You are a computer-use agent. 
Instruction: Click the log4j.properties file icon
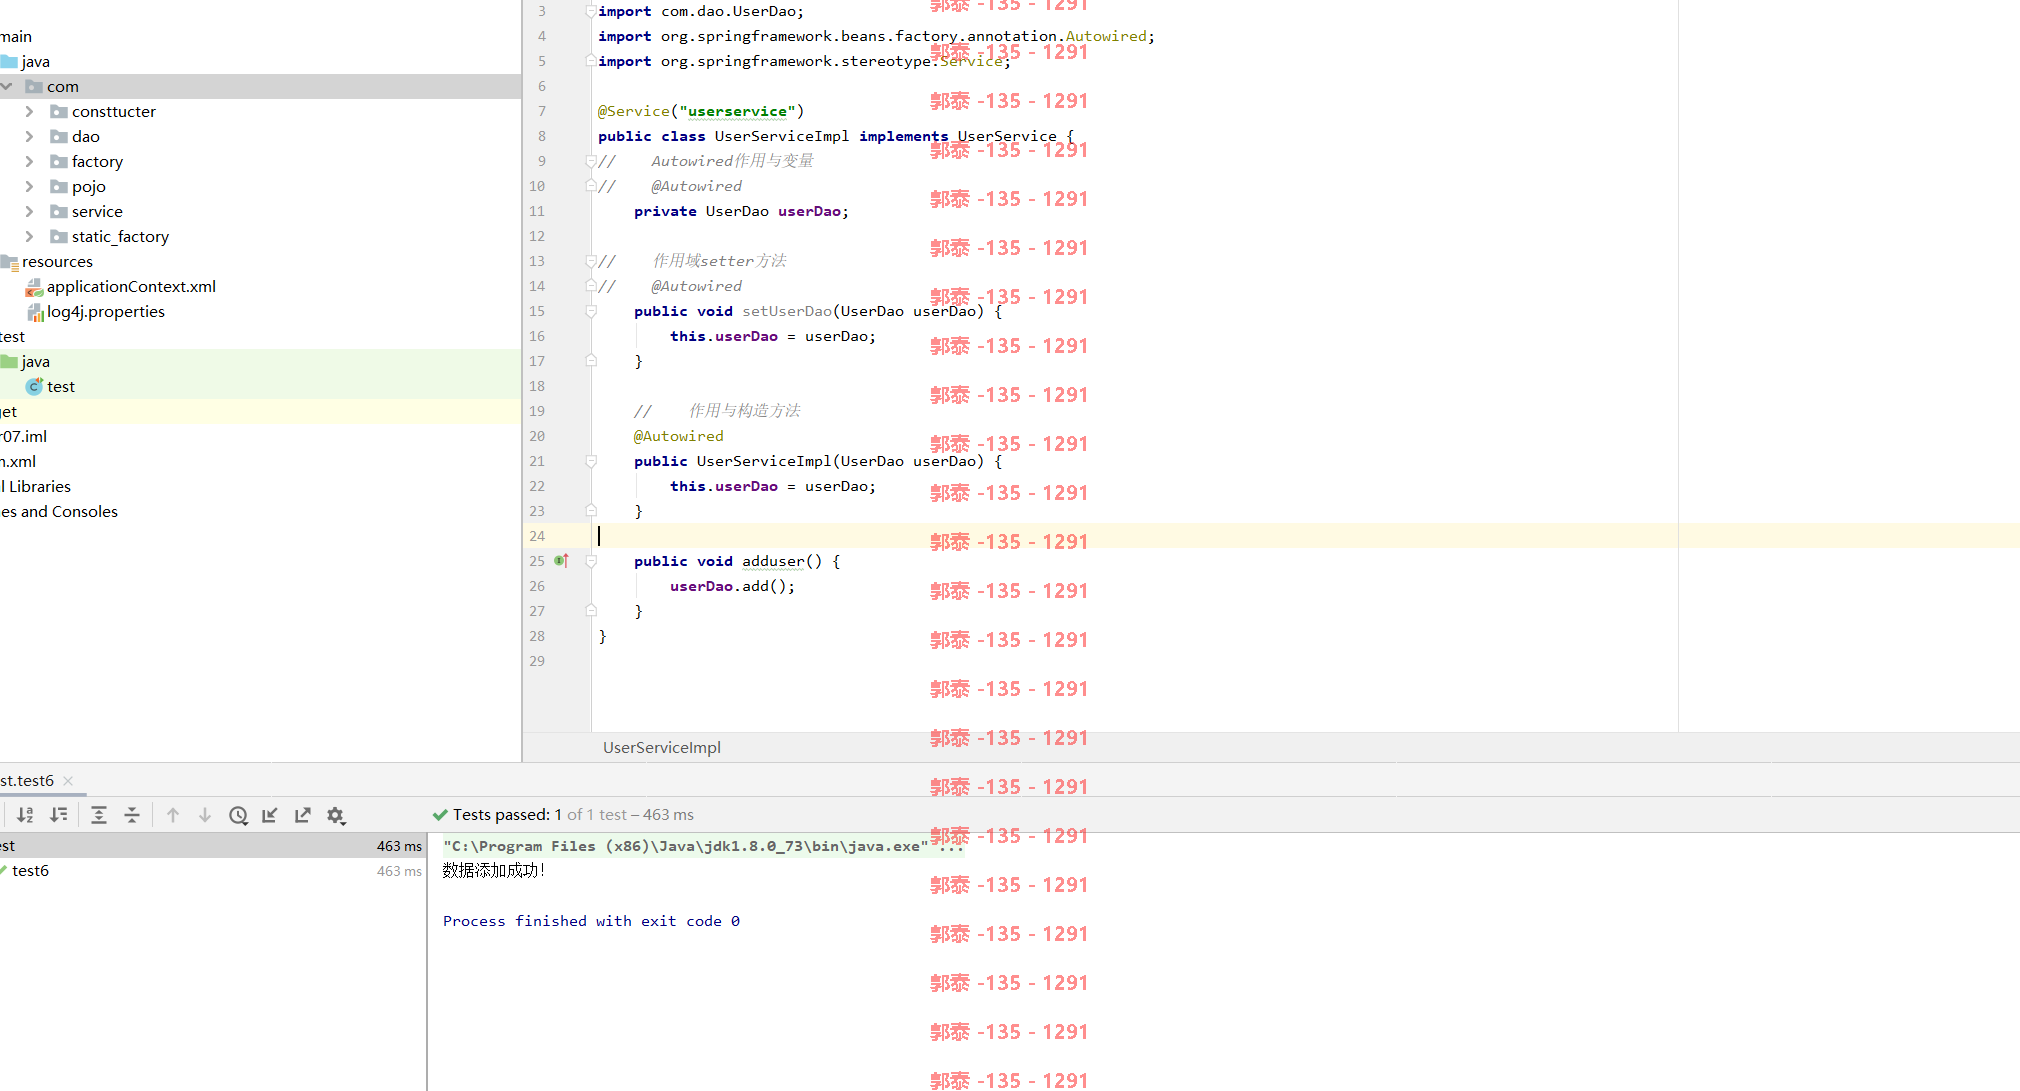point(35,312)
